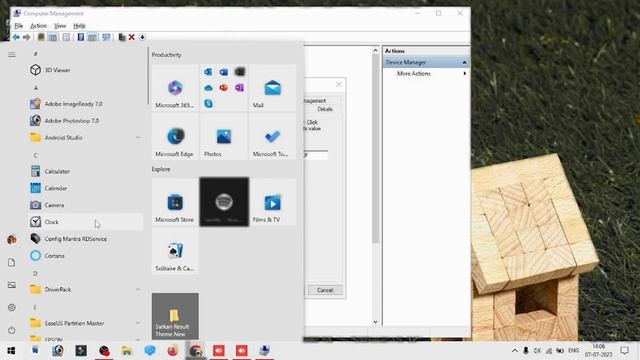Click the scroll-up arrow in Computer Management pane
640x360 pixels.
pos(375,50)
